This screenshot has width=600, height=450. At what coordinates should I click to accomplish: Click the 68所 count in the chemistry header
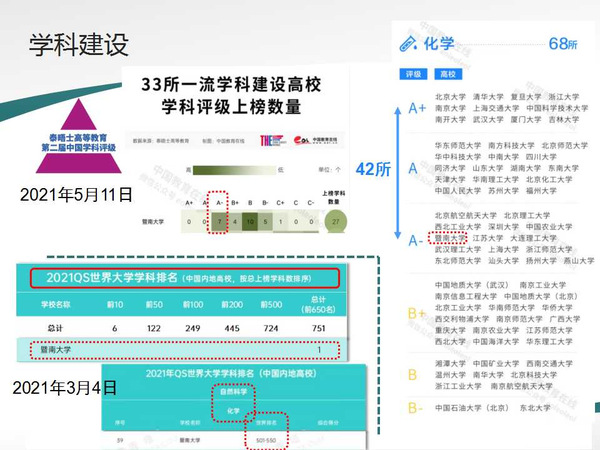point(563,43)
